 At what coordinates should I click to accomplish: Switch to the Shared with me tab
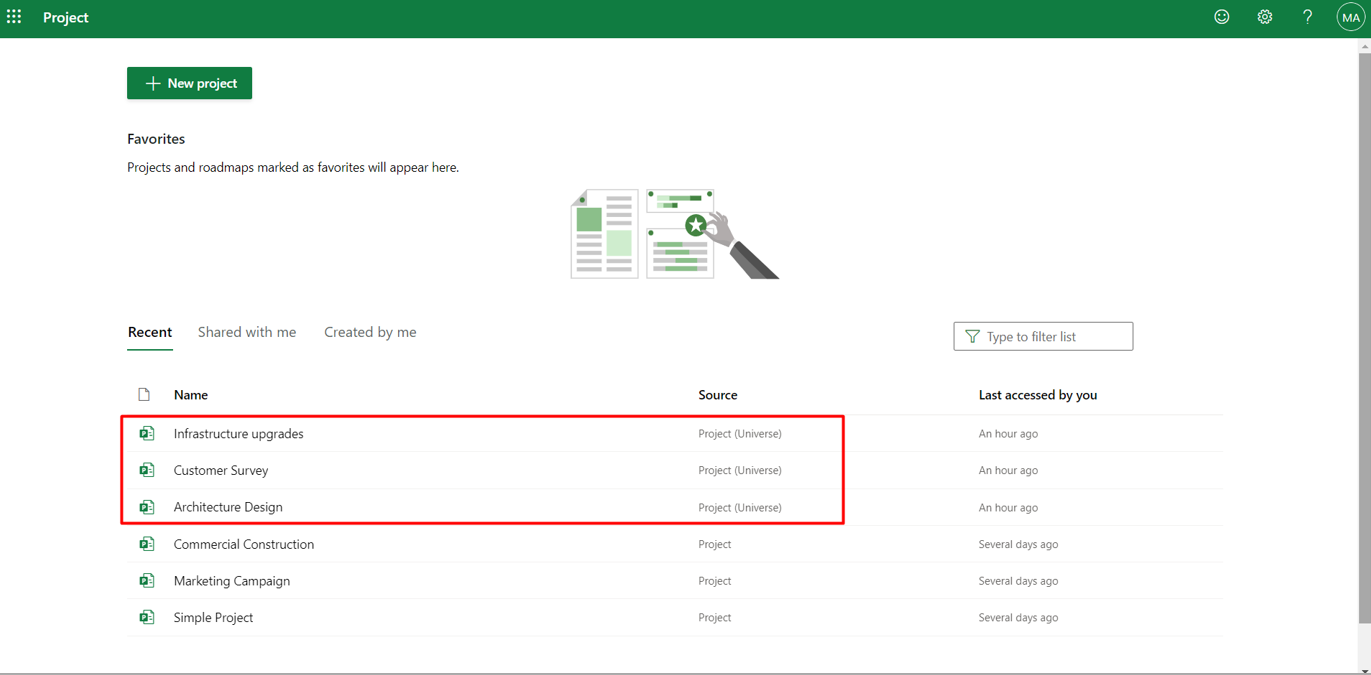(x=247, y=332)
